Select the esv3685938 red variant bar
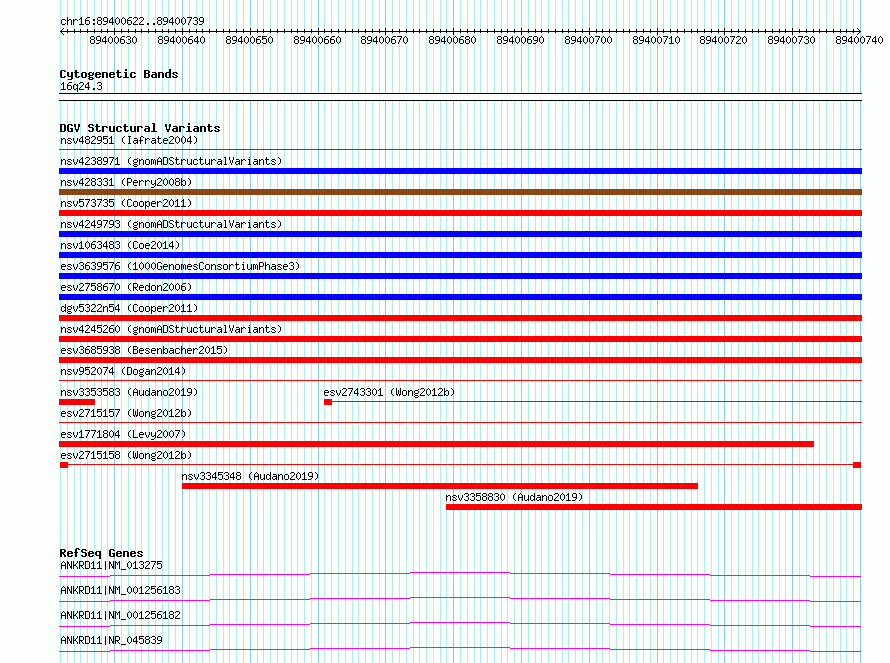The width and height of the screenshot is (890, 663). (460, 360)
